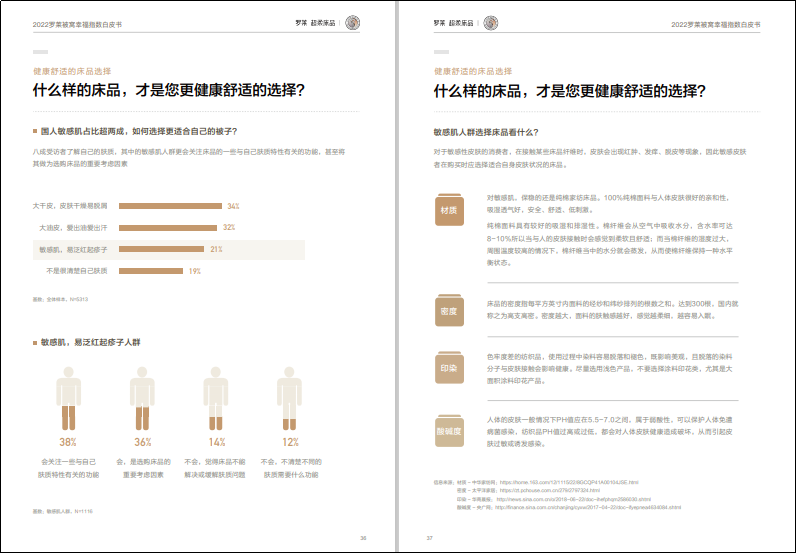
Task: Click the left page title 什么样的床品
Action: tap(169, 90)
